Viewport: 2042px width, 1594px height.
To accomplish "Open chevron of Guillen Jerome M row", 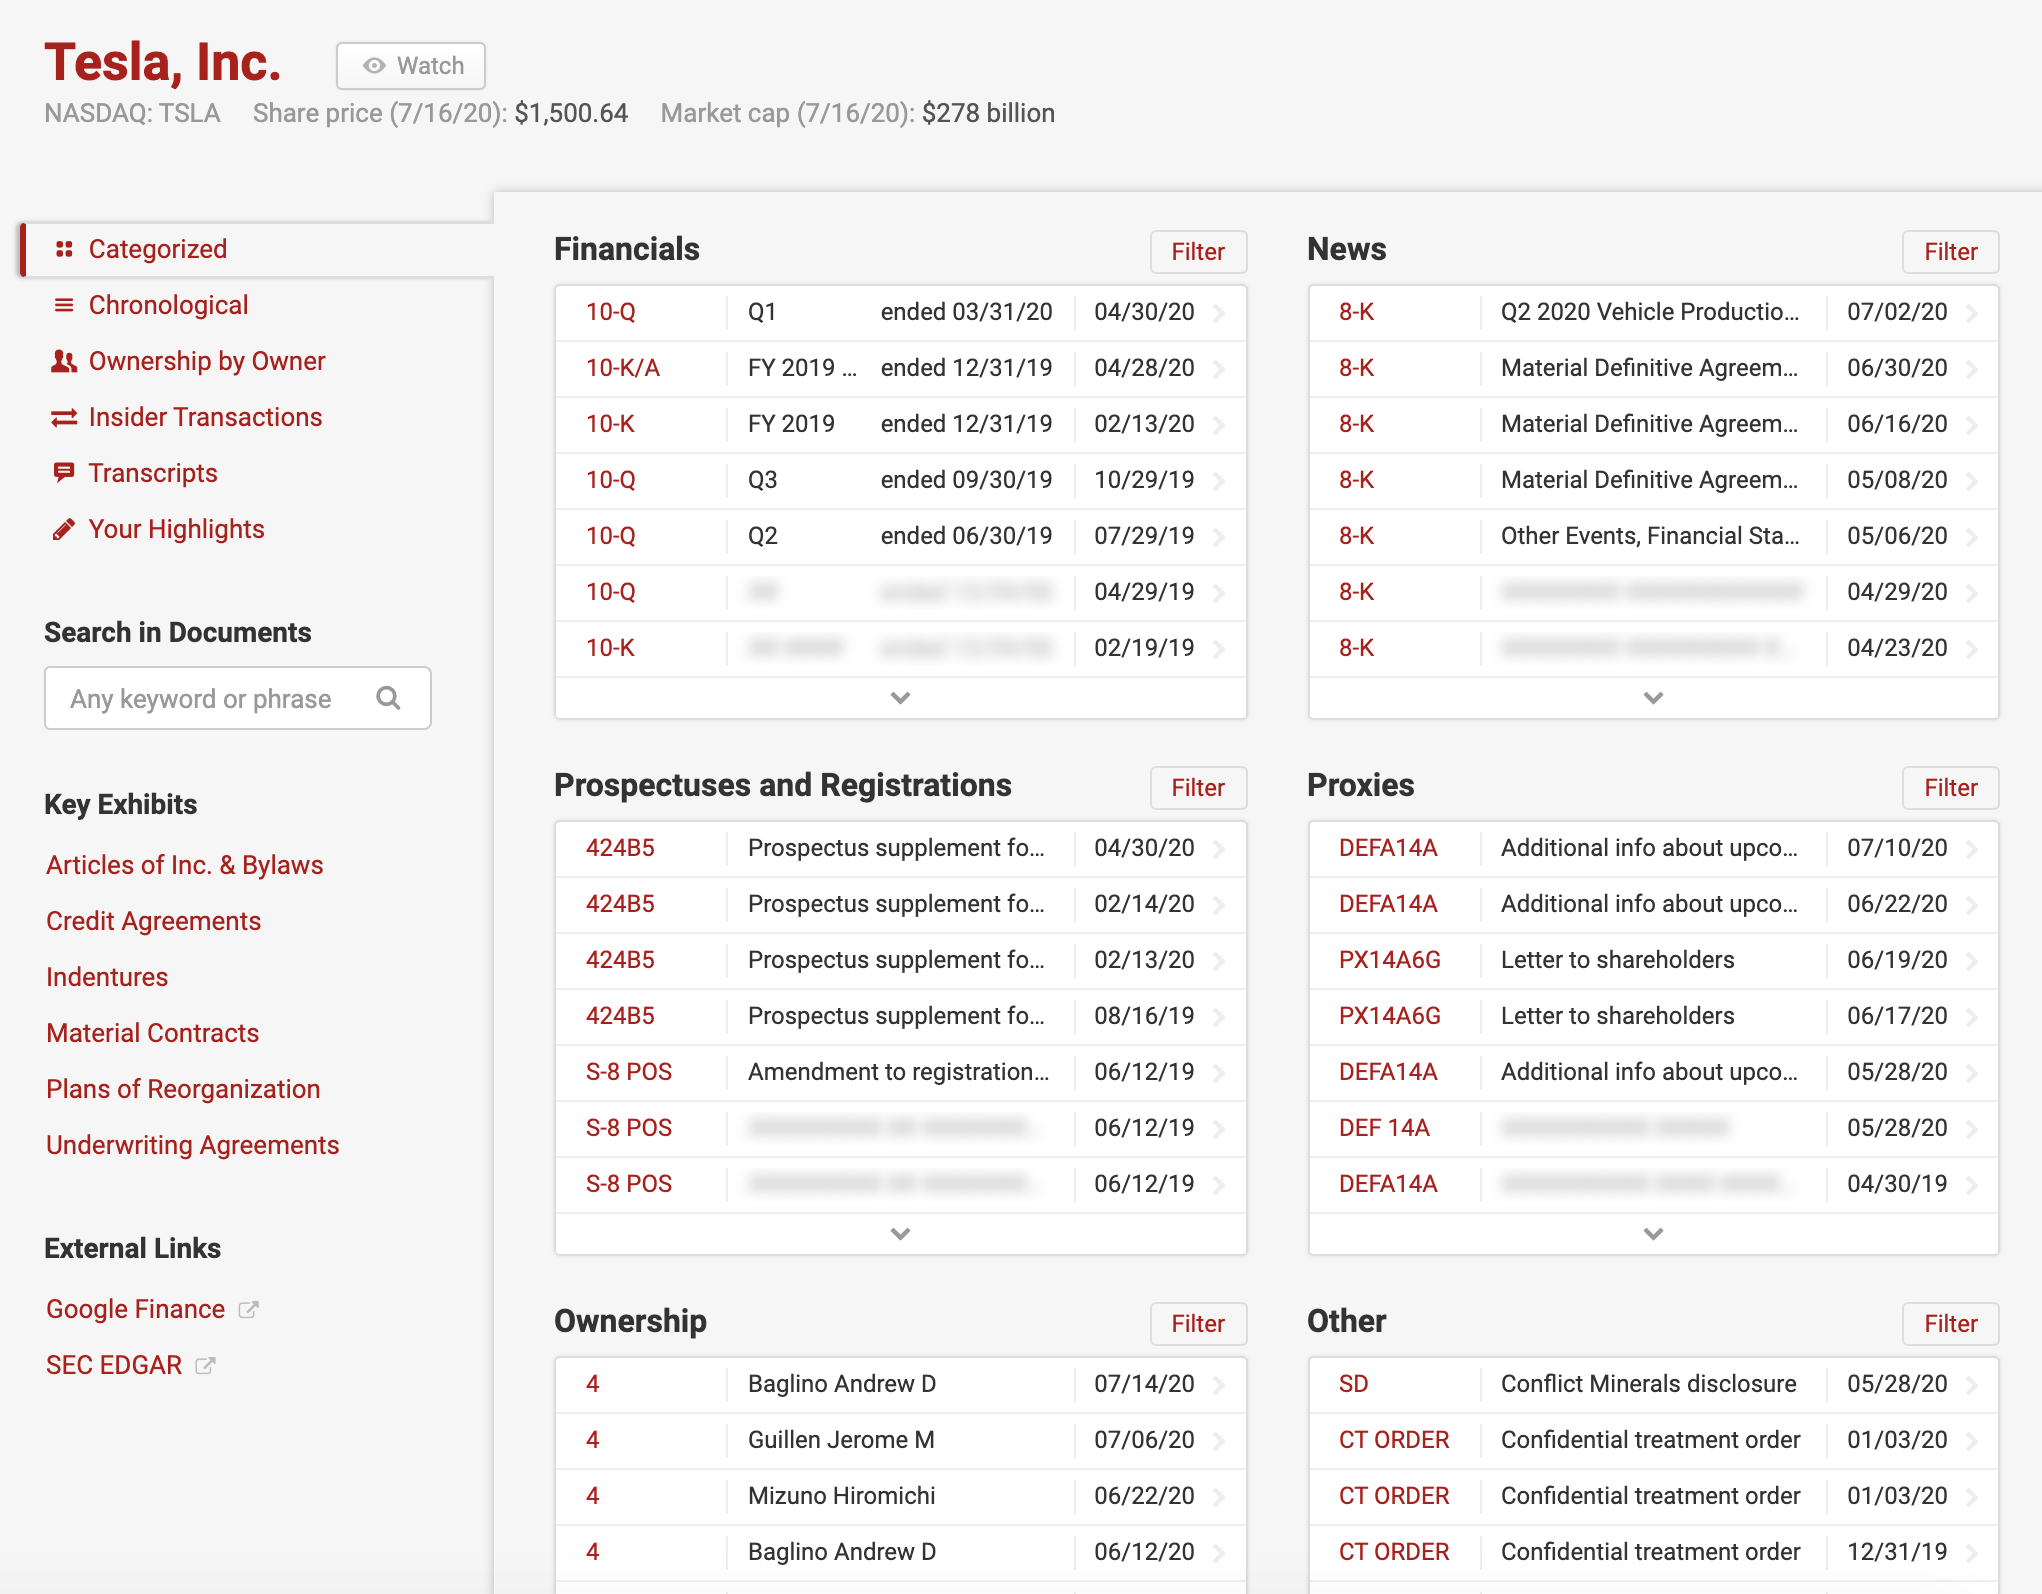I will (x=1220, y=1441).
